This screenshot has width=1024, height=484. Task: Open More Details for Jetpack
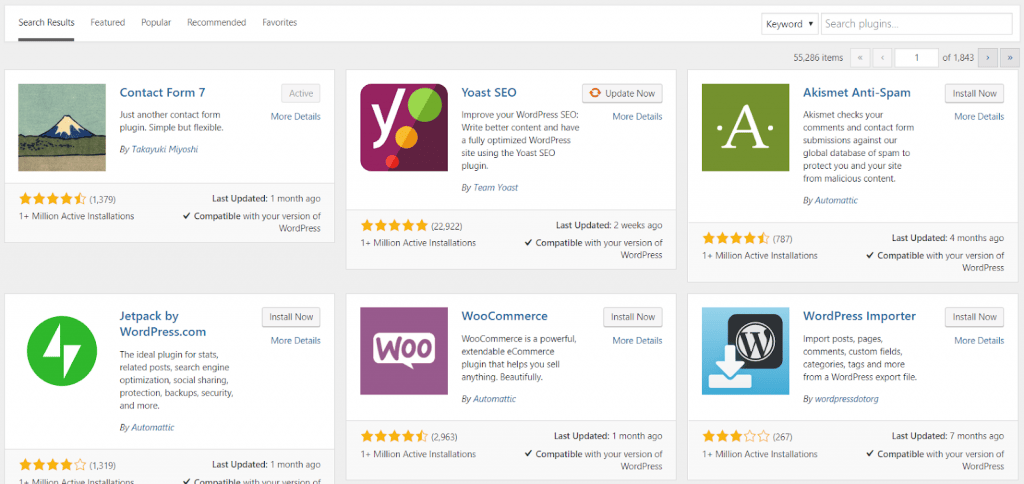pyautogui.click(x=296, y=340)
